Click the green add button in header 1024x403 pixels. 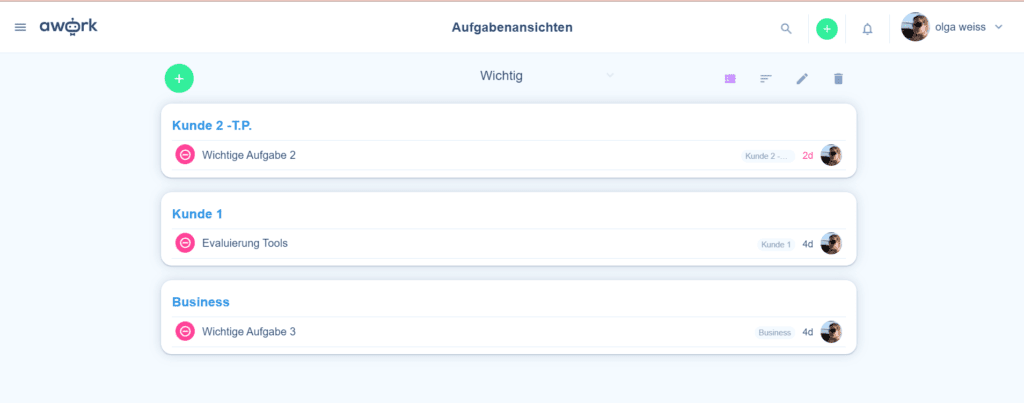pyautogui.click(x=827, y=28)
